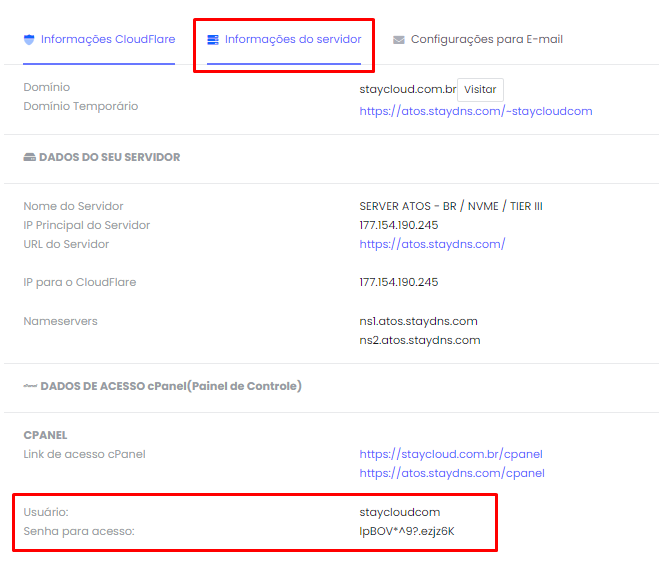Click the Nameservers label
This screenshot has height=582, width=659.
[x=60, y=321]
